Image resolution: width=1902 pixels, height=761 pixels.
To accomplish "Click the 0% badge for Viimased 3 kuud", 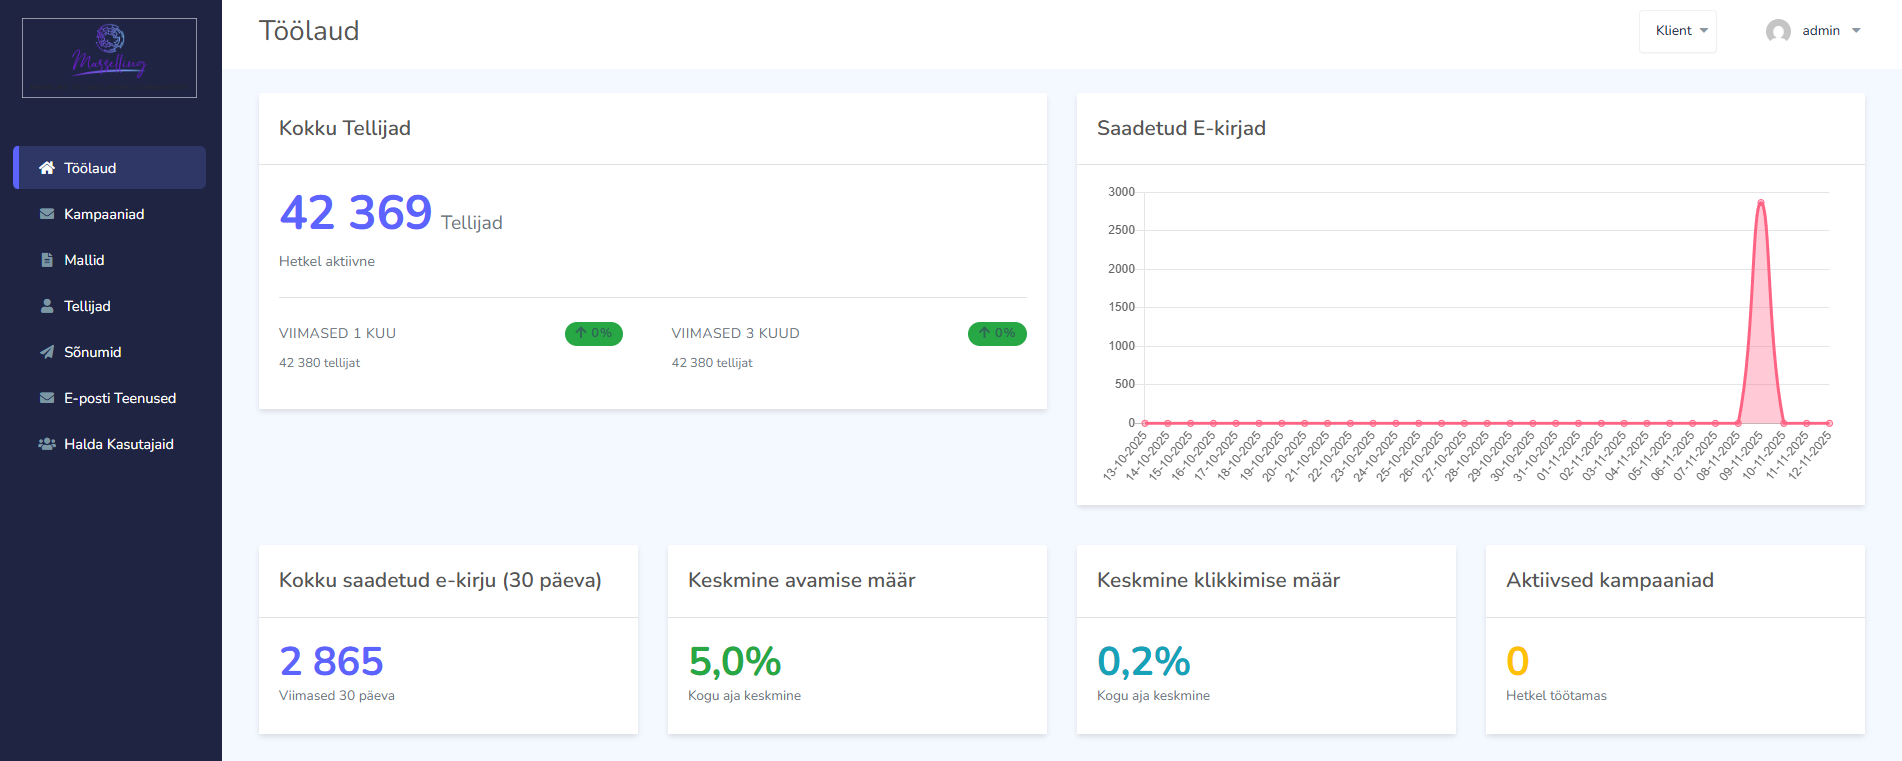I will pos(997,333).
